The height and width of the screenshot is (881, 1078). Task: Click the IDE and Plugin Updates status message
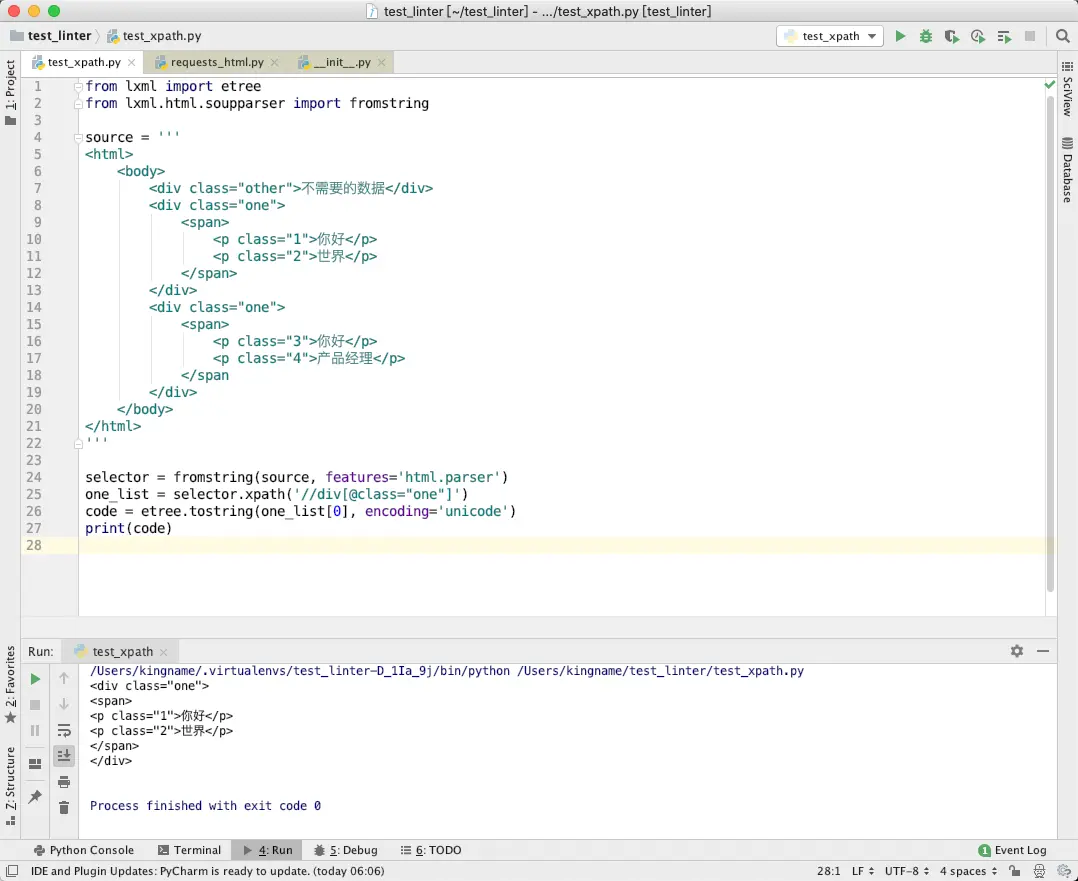coord(208,871)
